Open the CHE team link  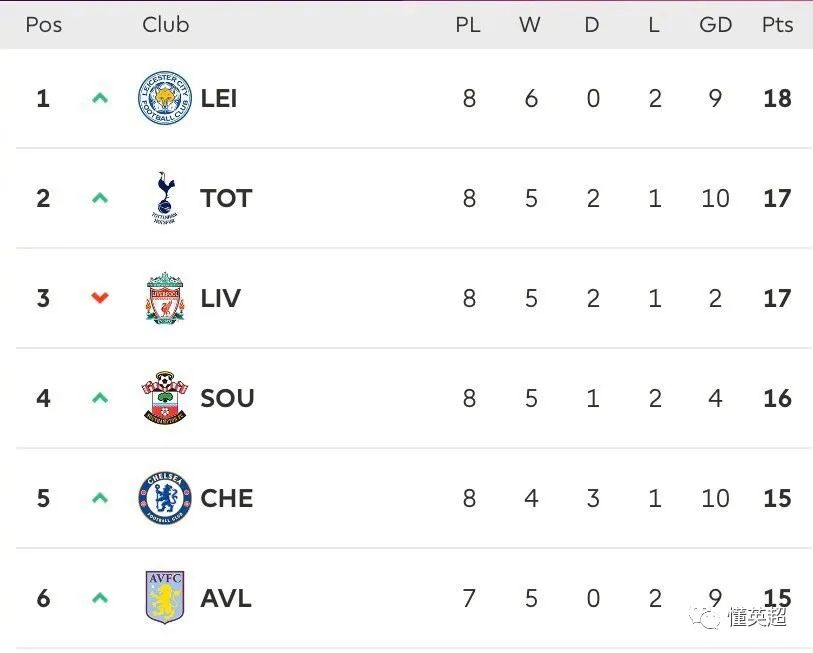pos(227,498)
